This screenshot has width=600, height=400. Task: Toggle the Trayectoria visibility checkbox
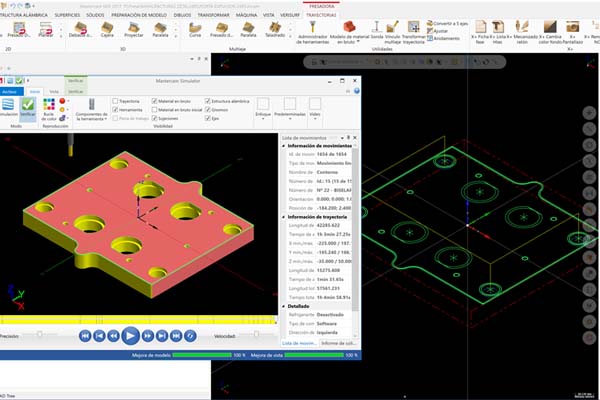pyautogui.click(x=115, y=101)
